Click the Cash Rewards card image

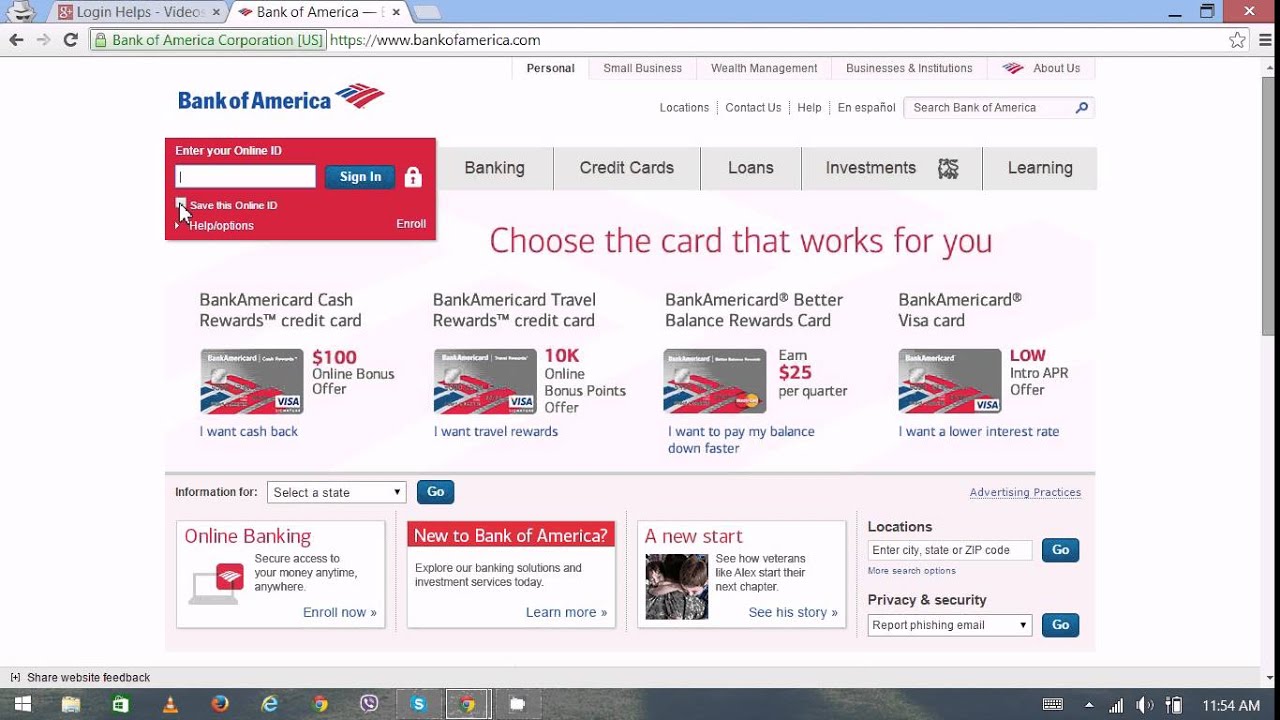(252, 381)
